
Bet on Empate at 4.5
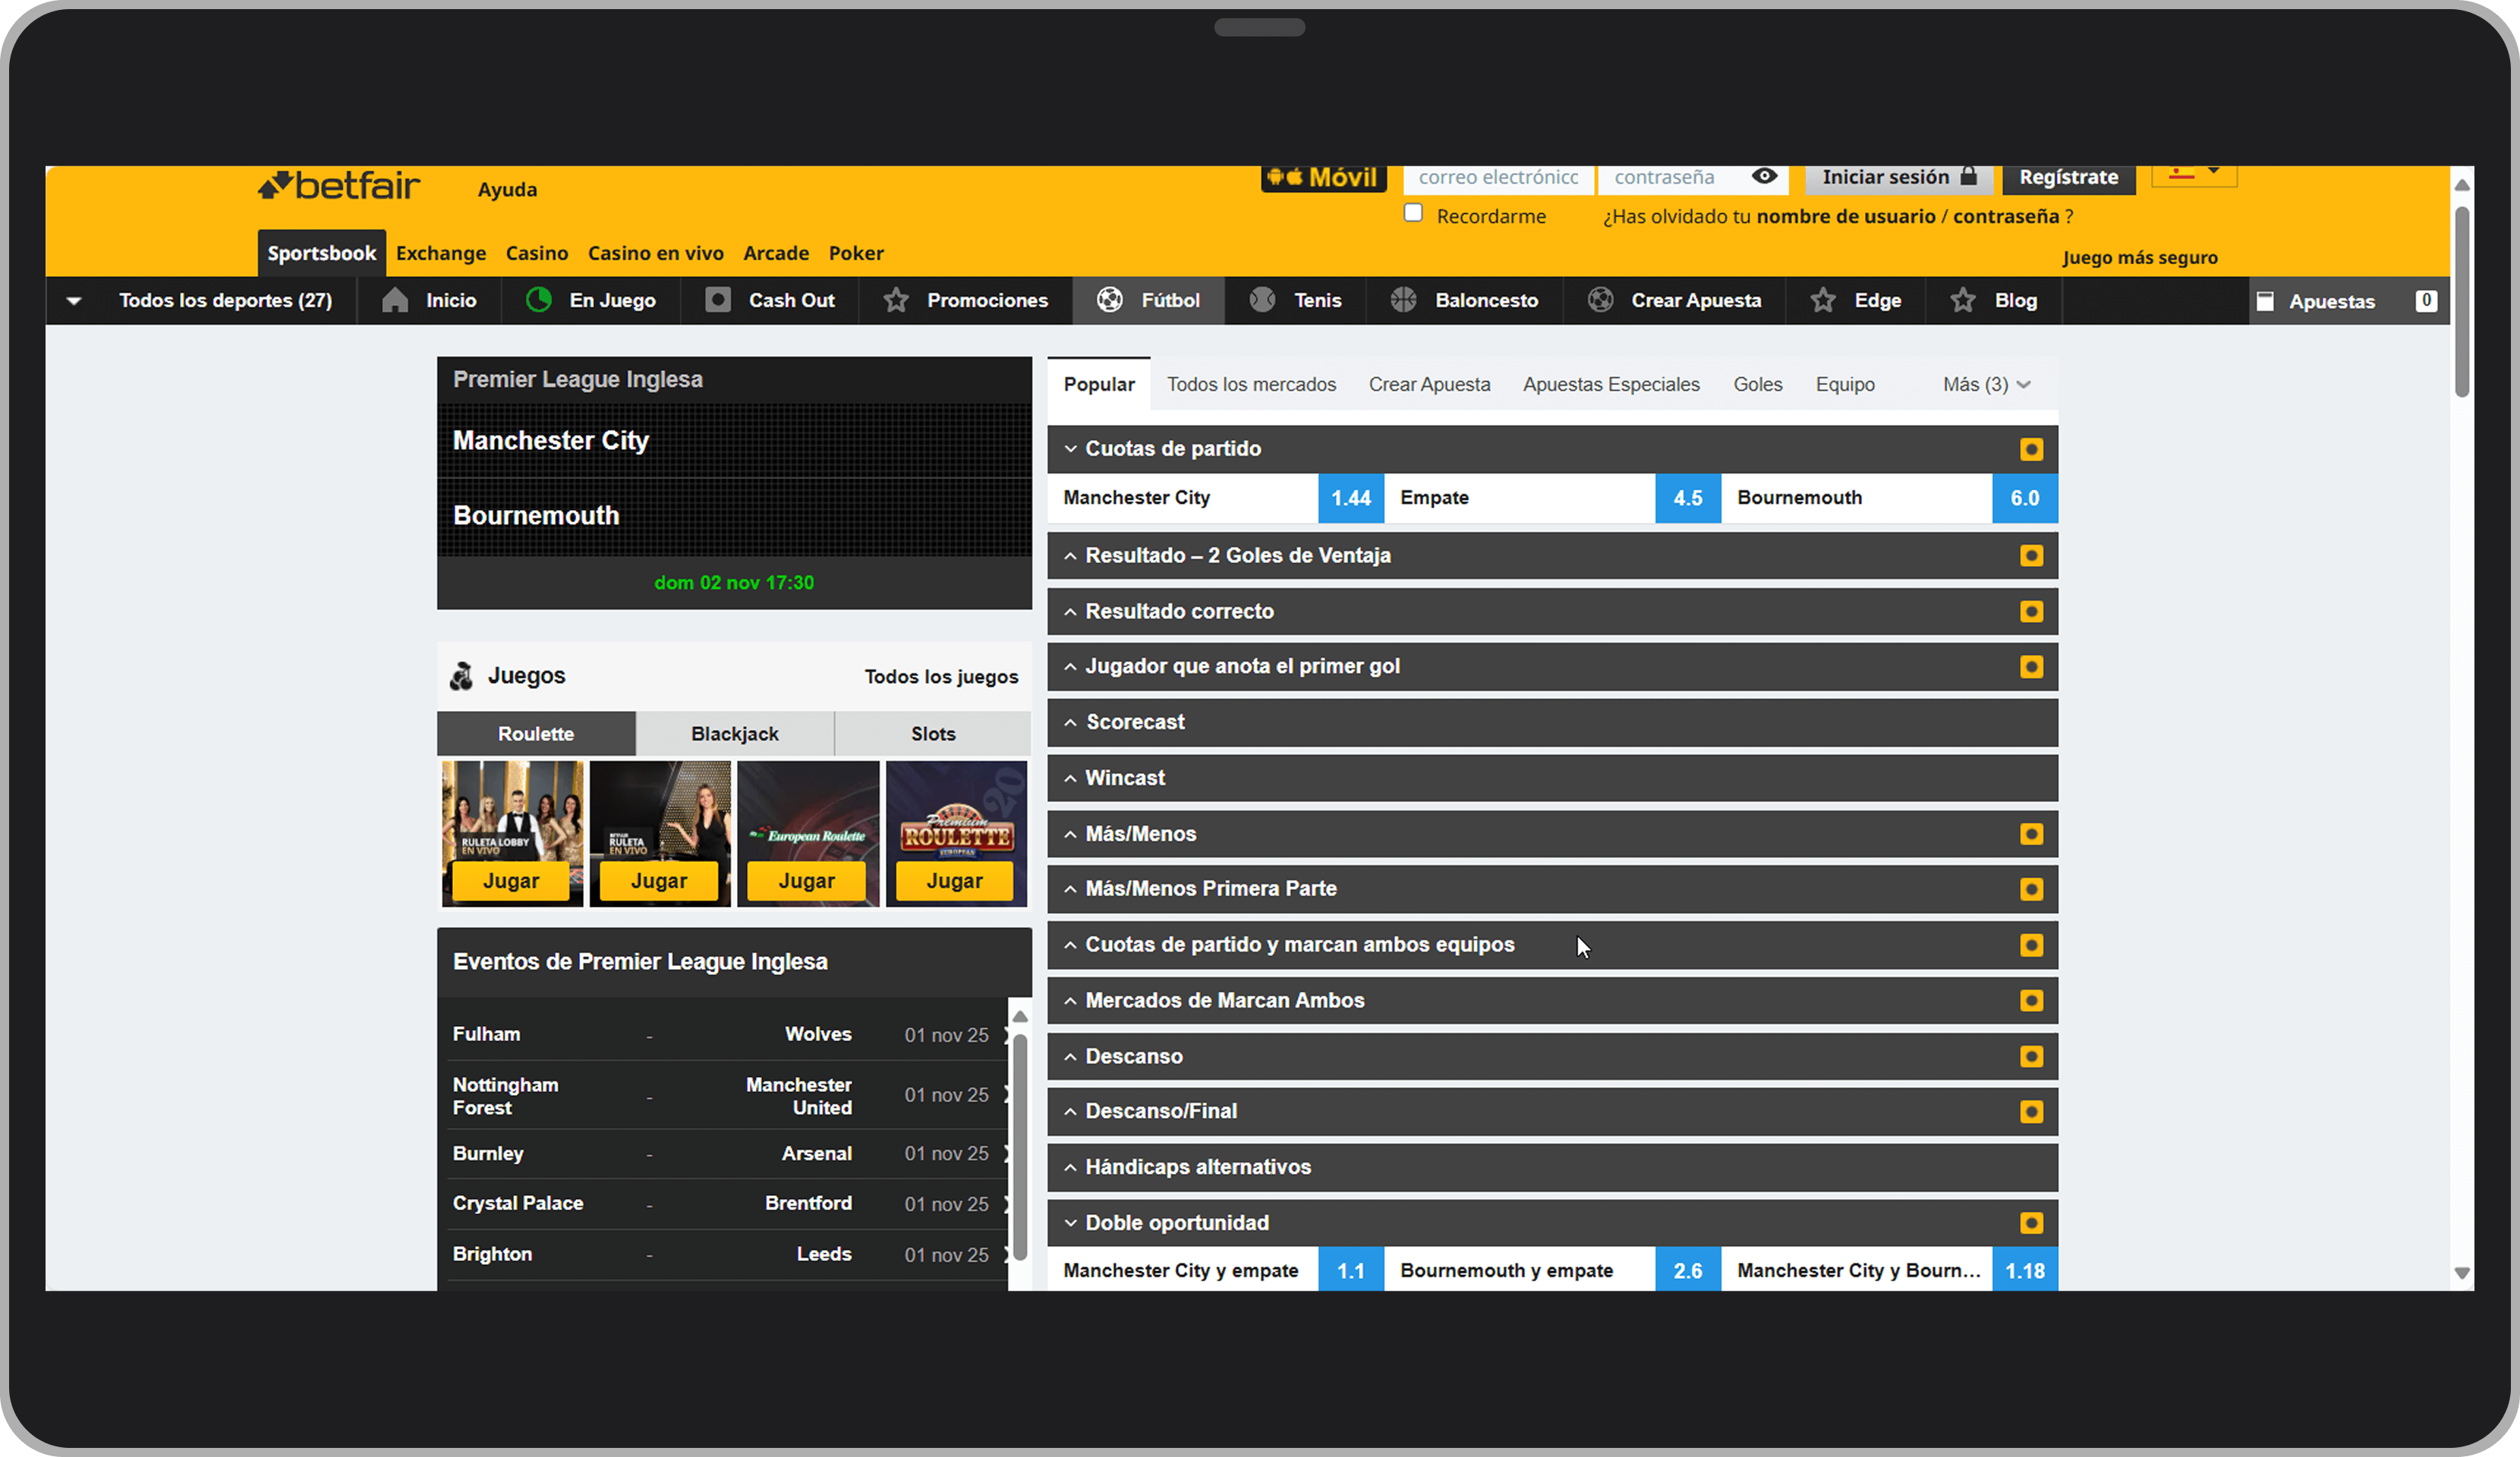(x=1688, y=498)
